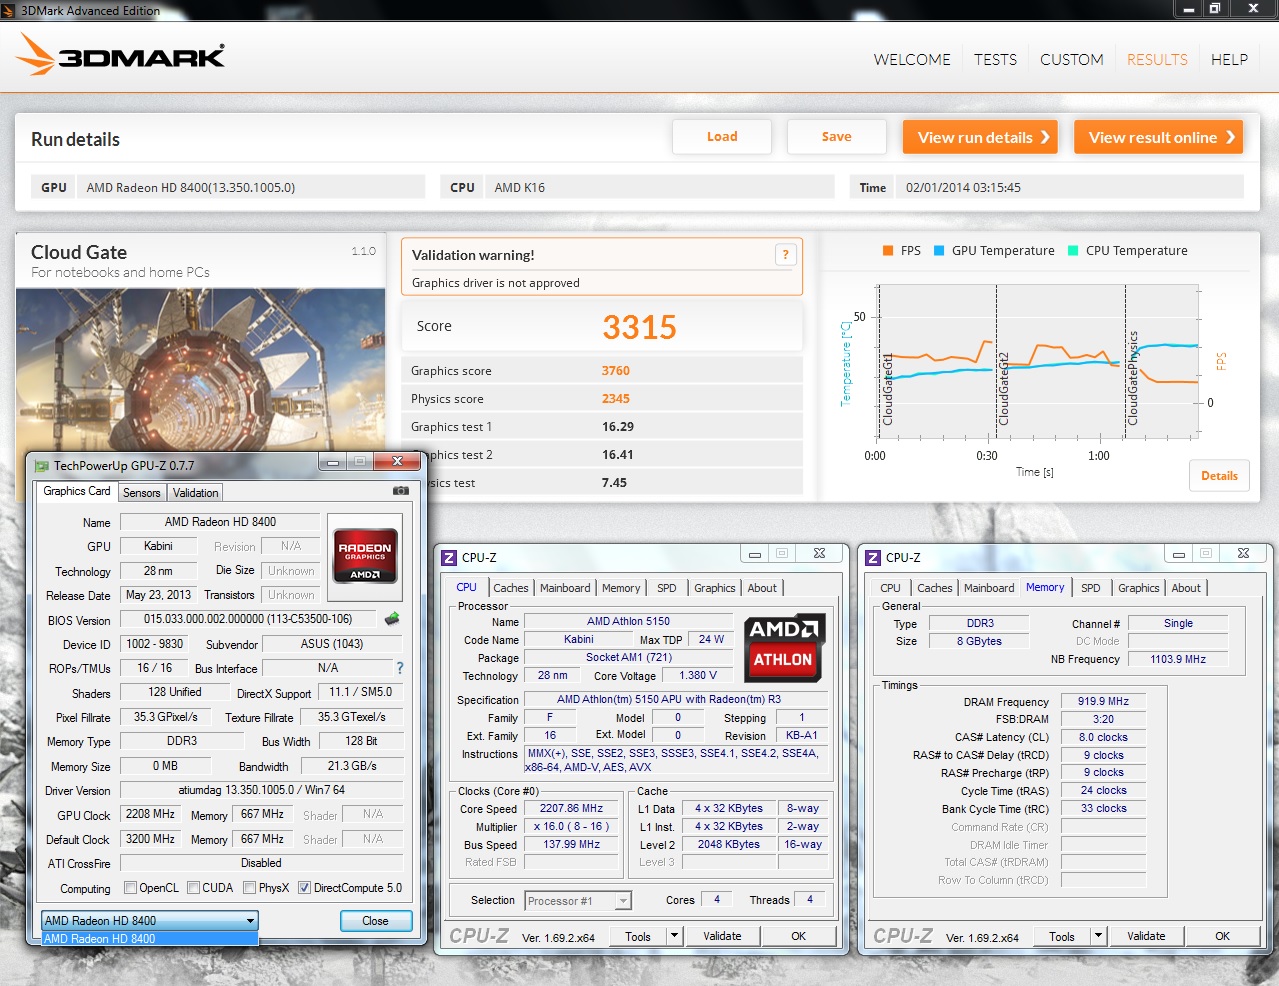Select the Graphics Card tab in GPU-Z
The width and height of the screenshot is (1279, 986).
point(76,491)
